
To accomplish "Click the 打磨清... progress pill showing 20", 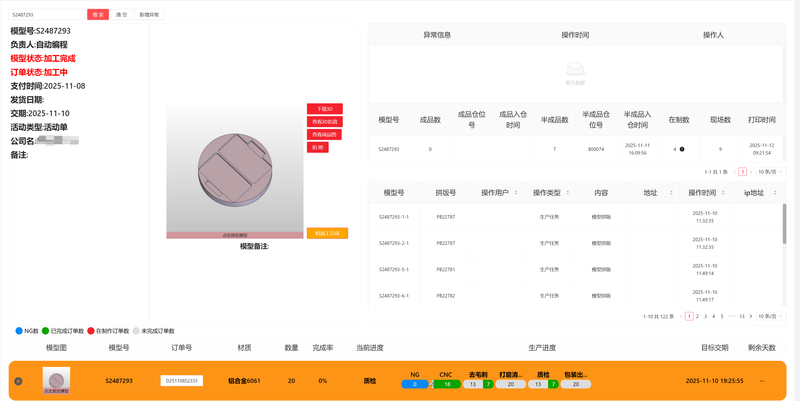I will click(x=511, y=384).
